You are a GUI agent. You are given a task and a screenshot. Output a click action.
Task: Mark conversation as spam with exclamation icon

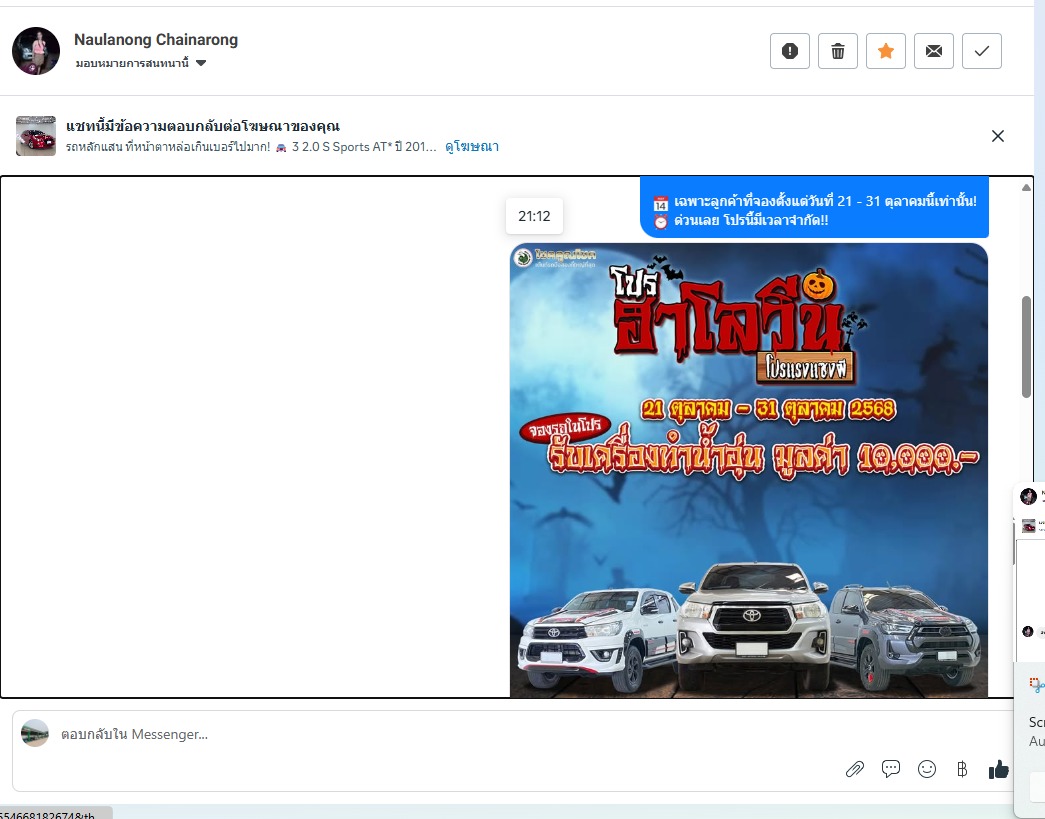click(x=789, y=51)
